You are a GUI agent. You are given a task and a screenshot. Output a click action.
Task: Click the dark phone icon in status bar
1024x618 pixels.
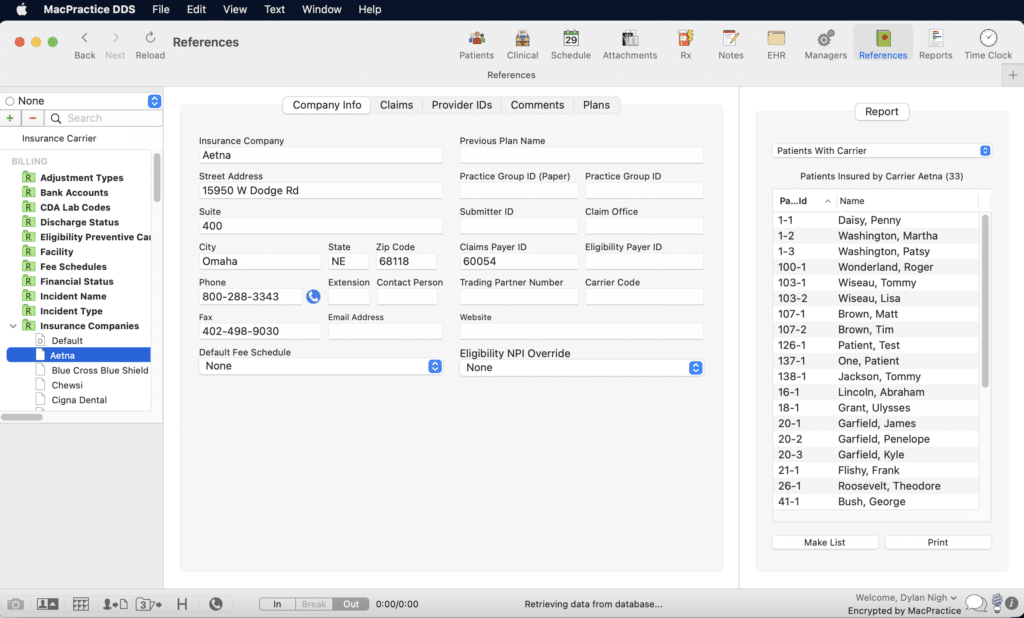point(216,604)
